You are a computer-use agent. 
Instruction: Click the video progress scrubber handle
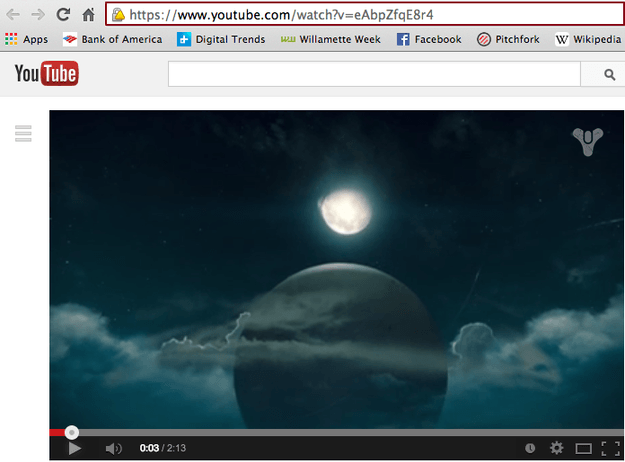click(72, 432)
